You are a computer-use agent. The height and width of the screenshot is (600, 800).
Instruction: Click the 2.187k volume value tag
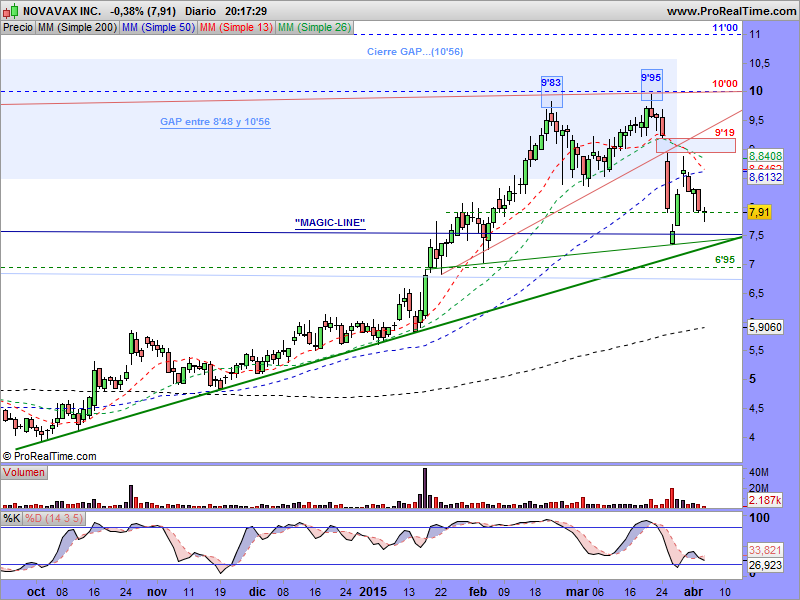pyautogui.click(x=765, y=500)
